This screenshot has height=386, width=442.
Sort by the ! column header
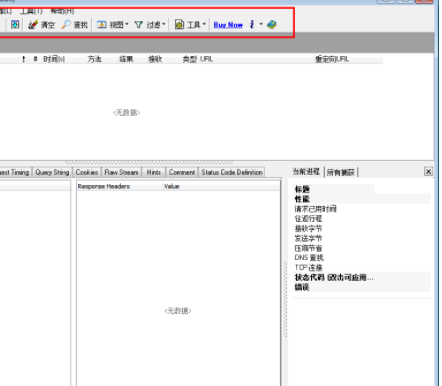tap(23, 59)
